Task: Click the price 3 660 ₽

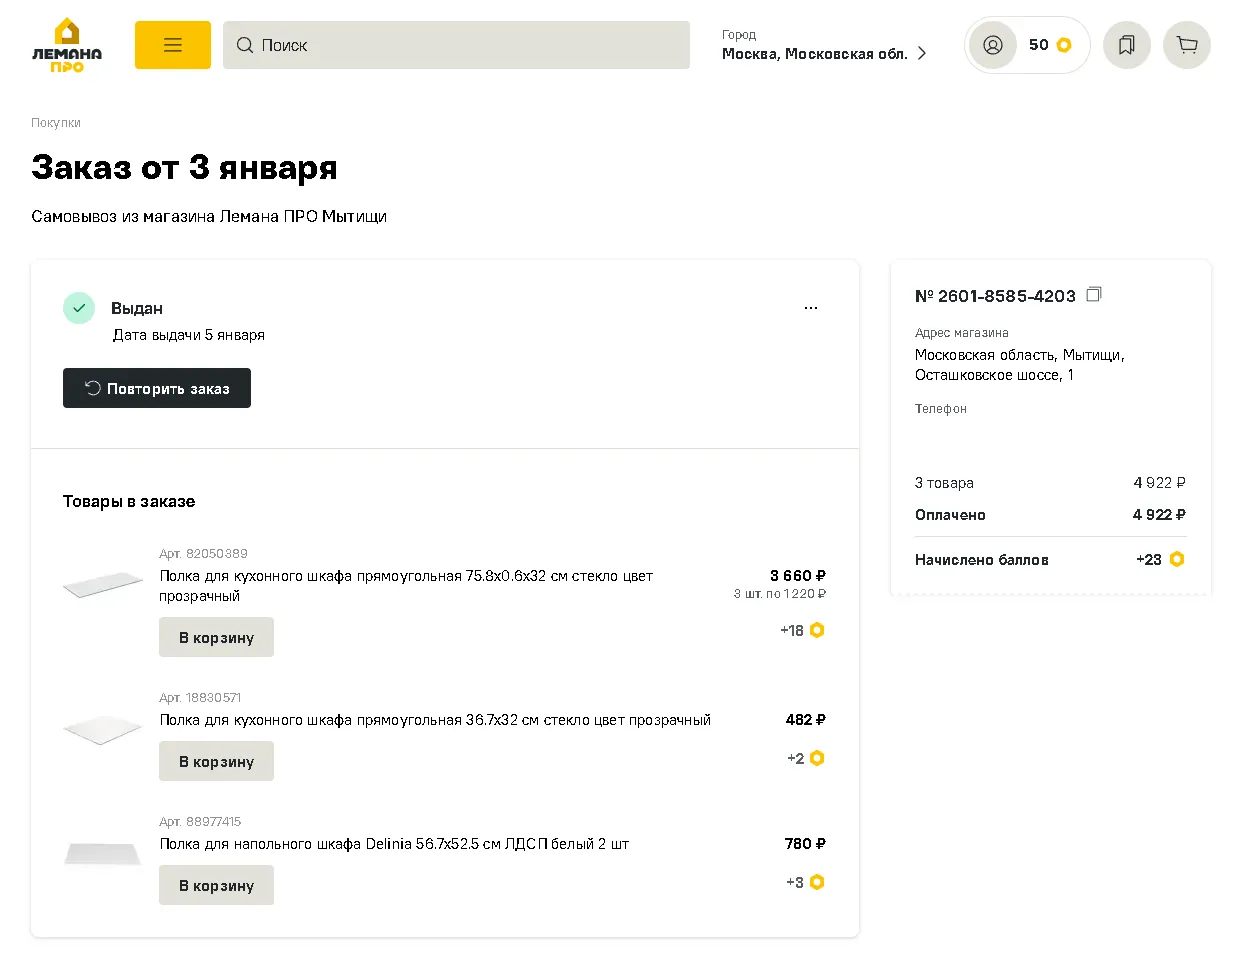Action: 798,576
